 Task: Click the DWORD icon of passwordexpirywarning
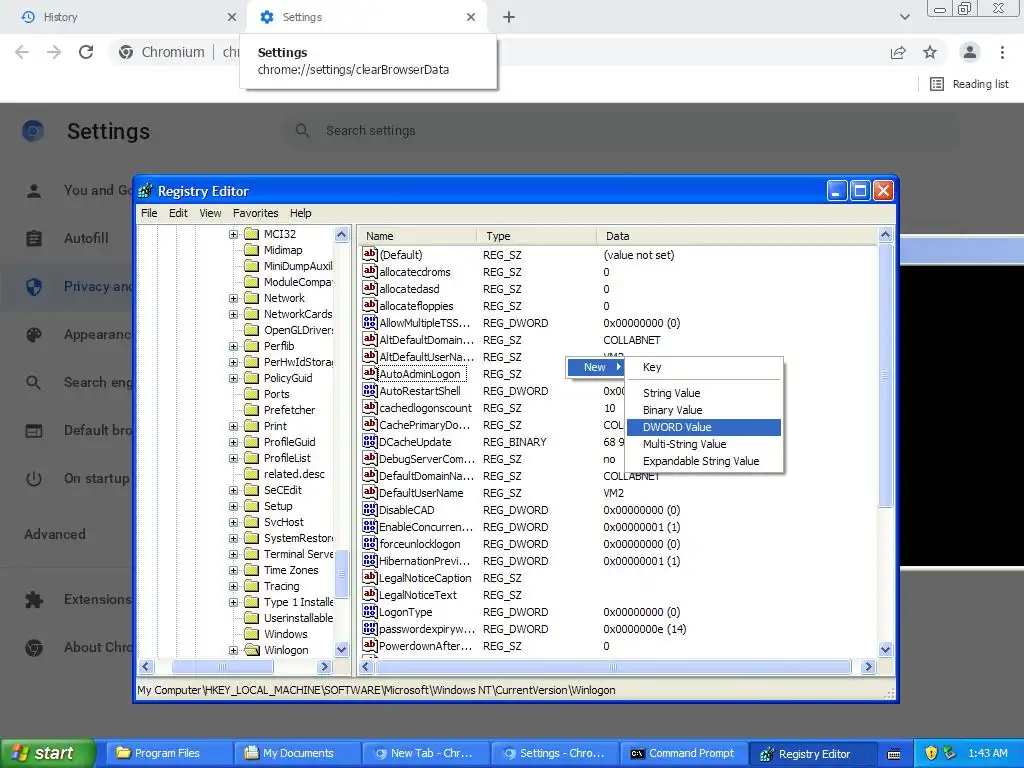(370, 628)
